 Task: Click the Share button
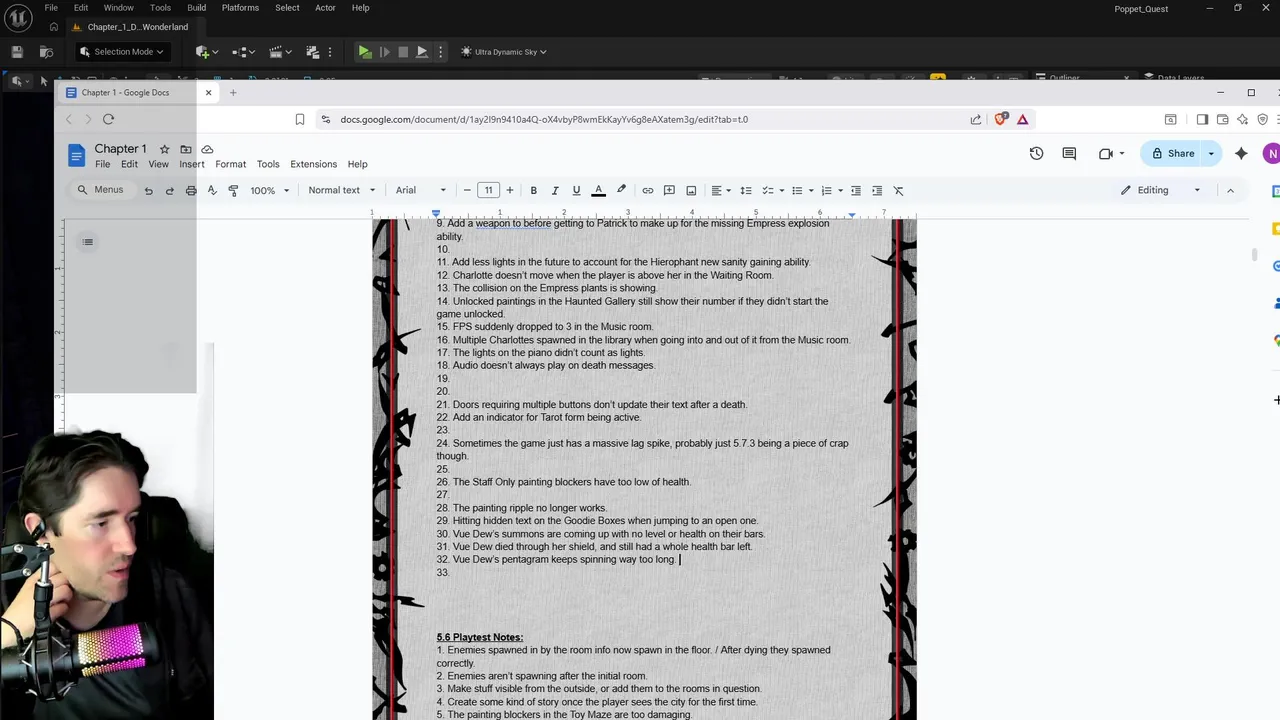1173,153
